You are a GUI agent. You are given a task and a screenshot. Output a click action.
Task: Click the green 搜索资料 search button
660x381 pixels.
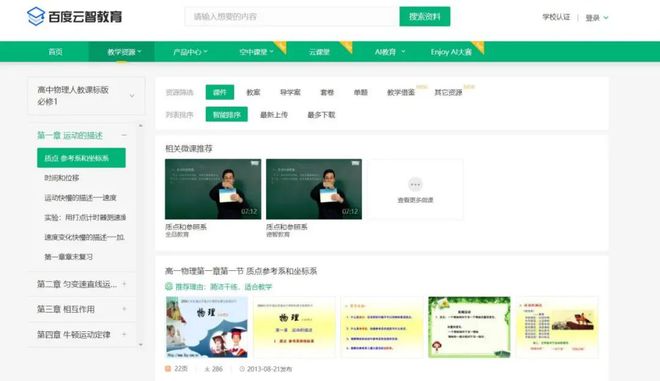click(425, 16)
